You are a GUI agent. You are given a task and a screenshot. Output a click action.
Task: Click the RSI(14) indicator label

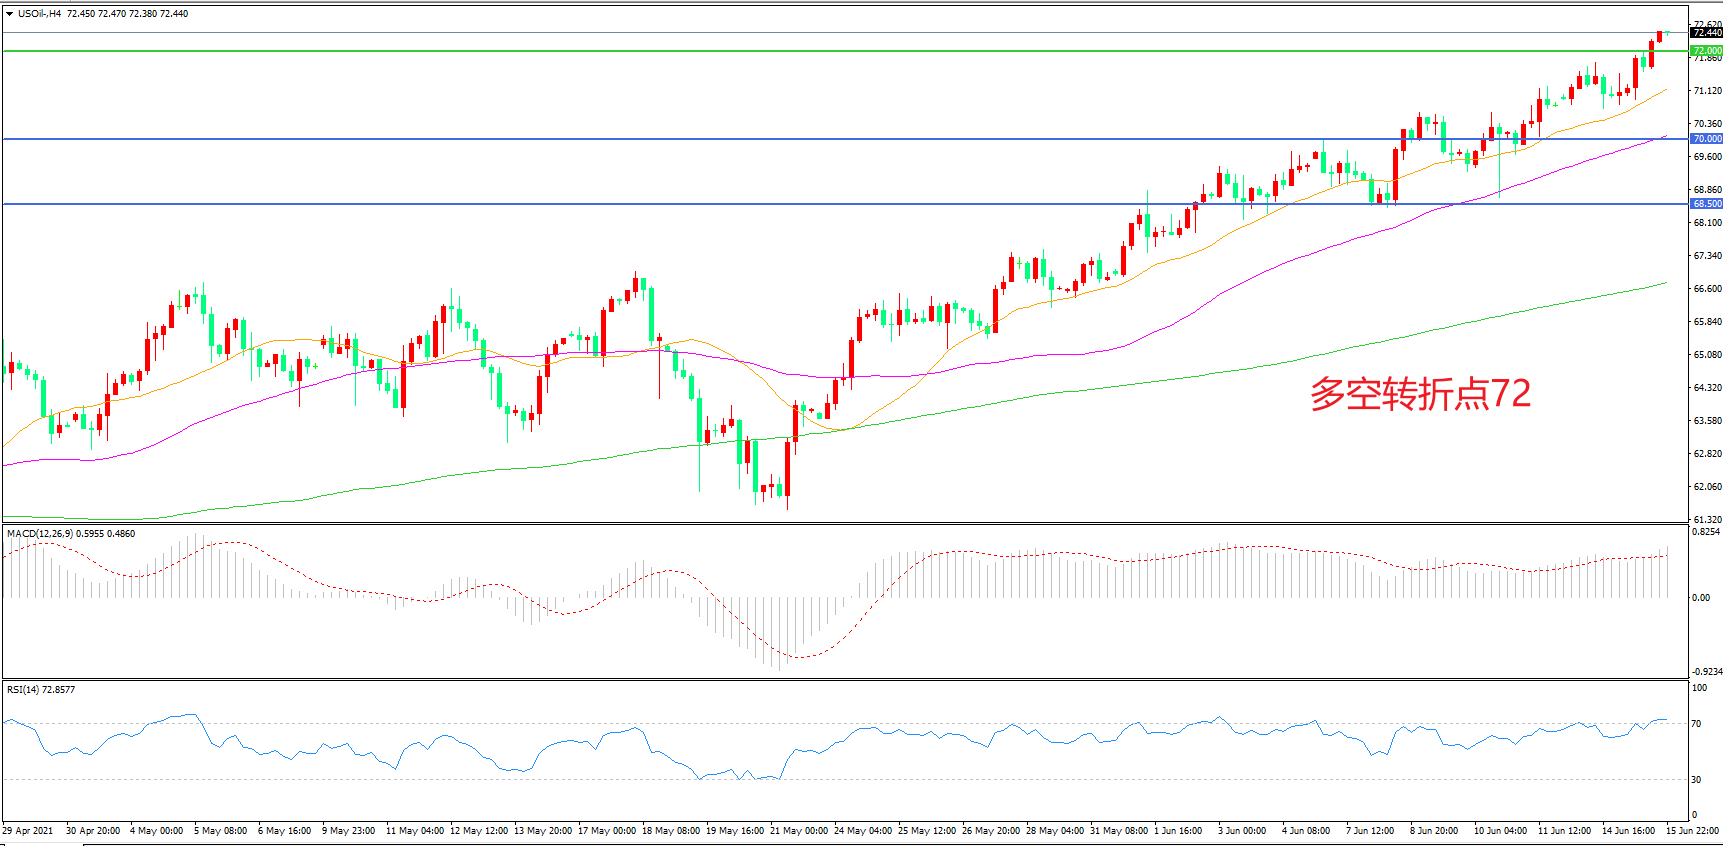tap(23, 690)
